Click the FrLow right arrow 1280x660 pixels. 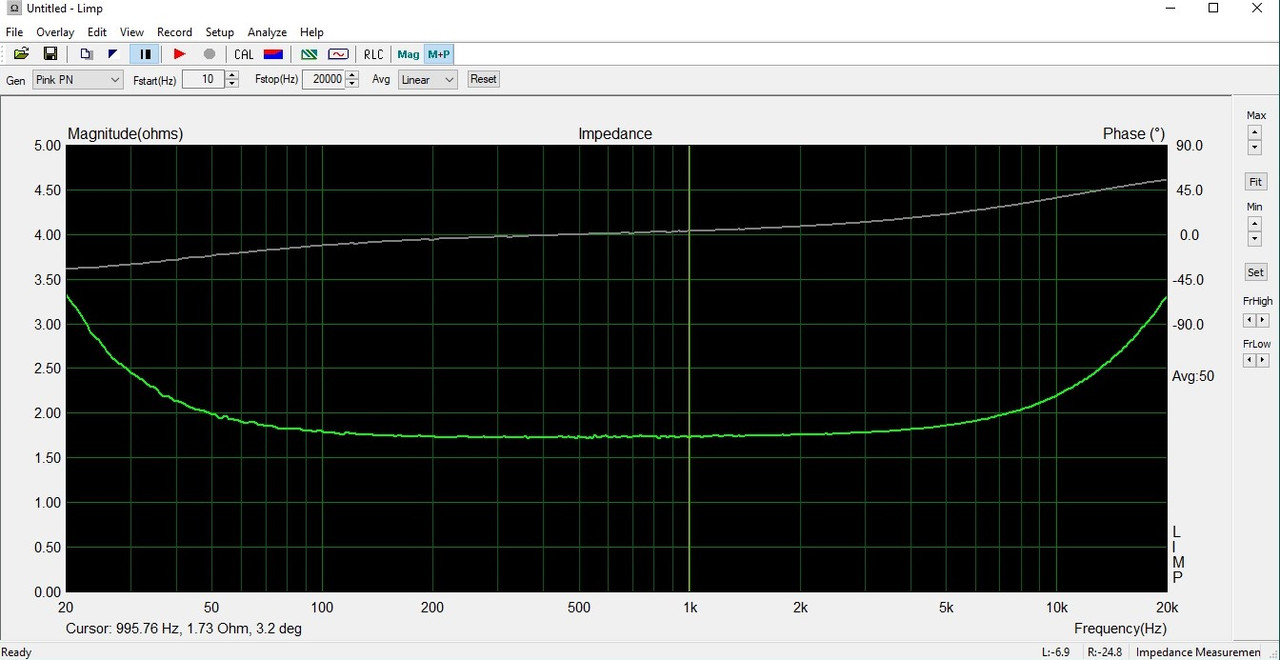(1263, 360)
